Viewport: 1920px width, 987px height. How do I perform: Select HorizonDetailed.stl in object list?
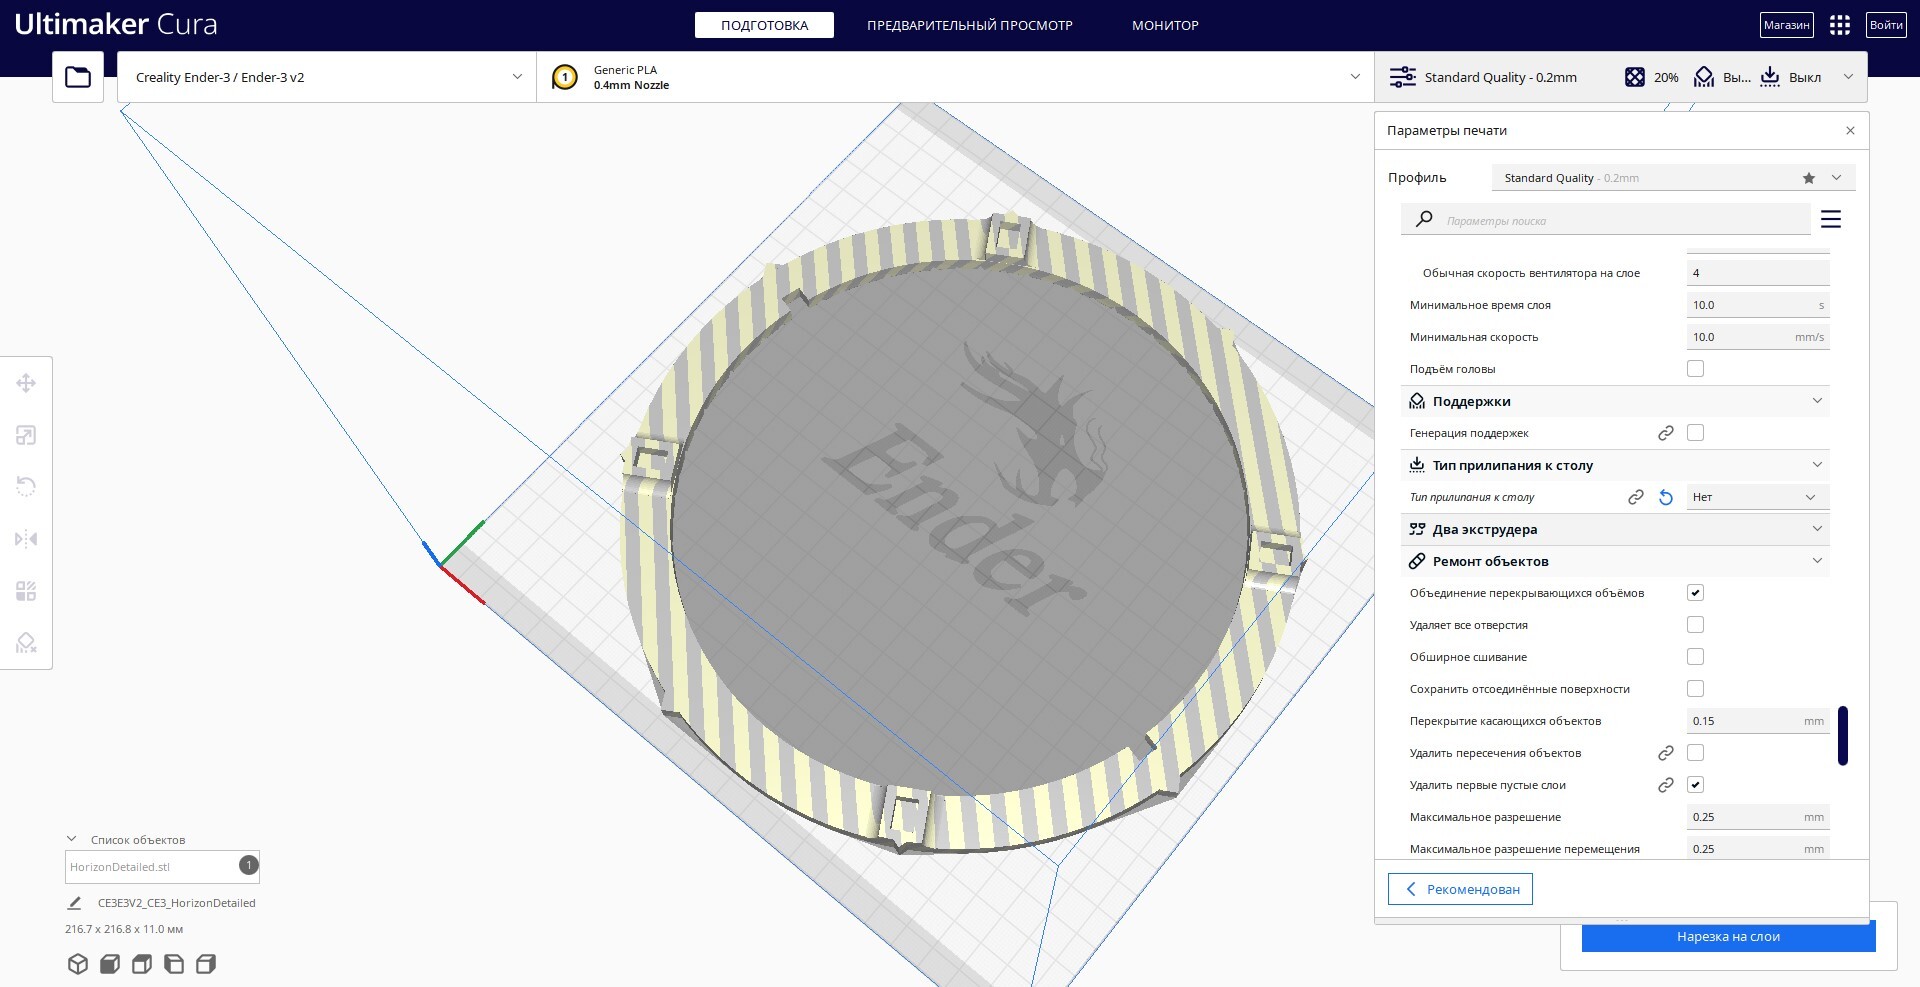click(162, 867)
